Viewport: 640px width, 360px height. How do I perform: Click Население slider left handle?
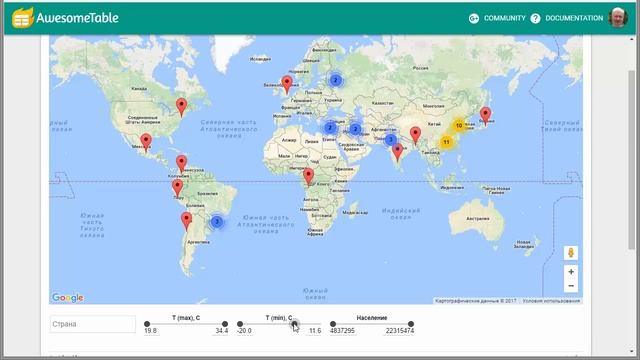point(333,324)
